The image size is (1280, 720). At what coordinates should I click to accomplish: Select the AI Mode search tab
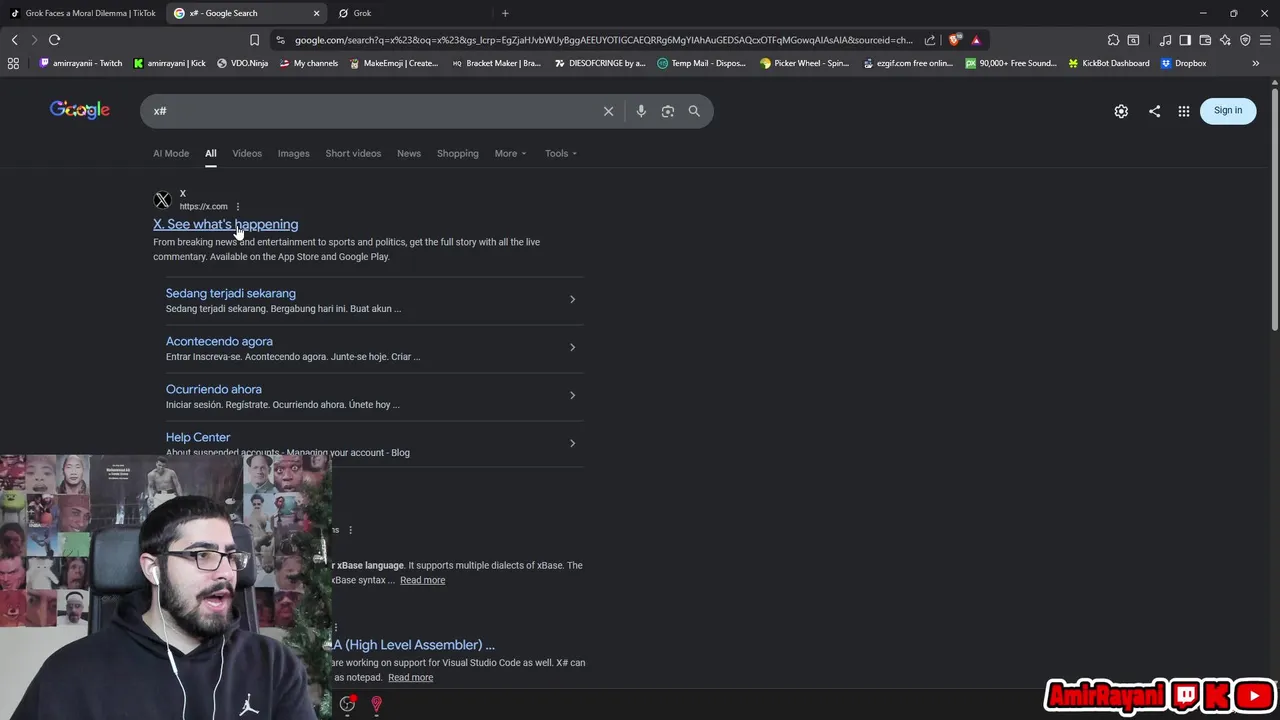171,153
